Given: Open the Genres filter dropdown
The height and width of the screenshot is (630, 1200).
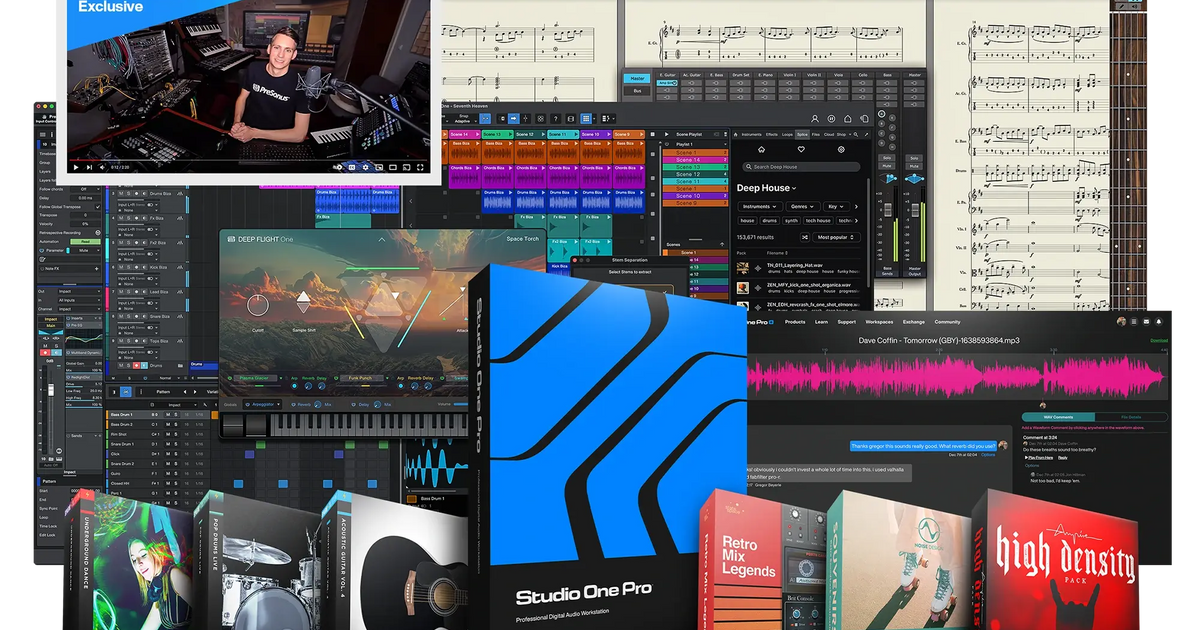Looking at the screenshot, I should 803,207.
